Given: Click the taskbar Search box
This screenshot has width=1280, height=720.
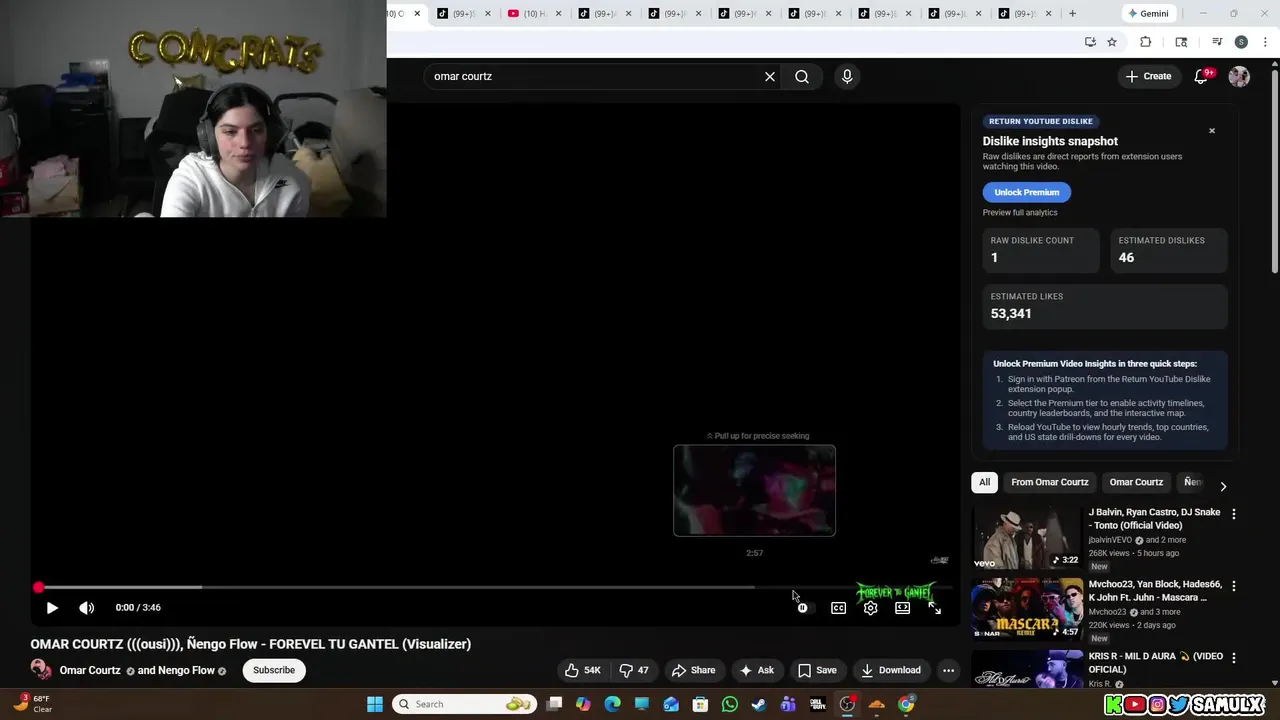Looking at the screenshot, I should pos(465,704).
